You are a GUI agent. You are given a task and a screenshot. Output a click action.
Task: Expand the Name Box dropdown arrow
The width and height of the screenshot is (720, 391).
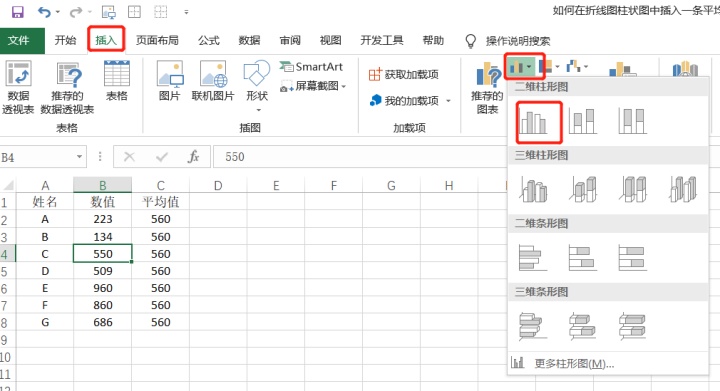click(79, 157)
